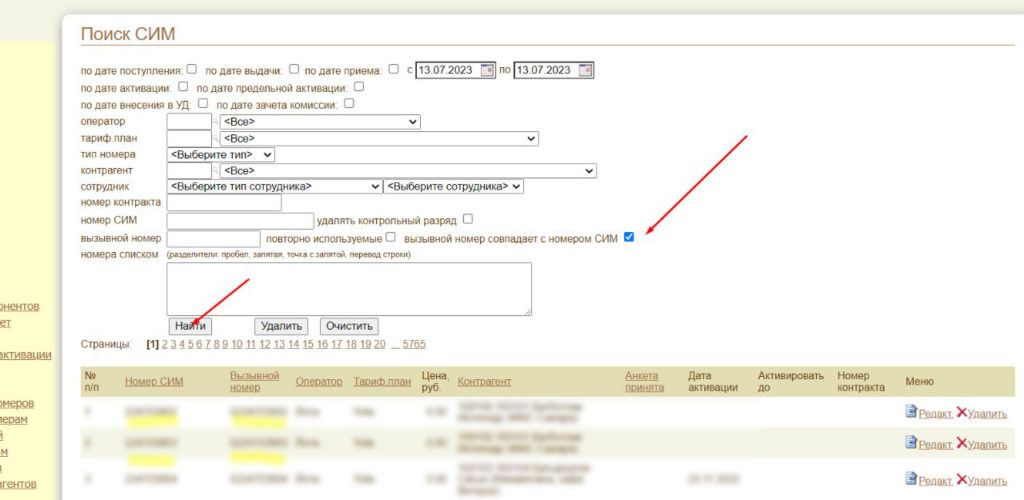Click the 'вызывной номер' input field

point(214,238)
